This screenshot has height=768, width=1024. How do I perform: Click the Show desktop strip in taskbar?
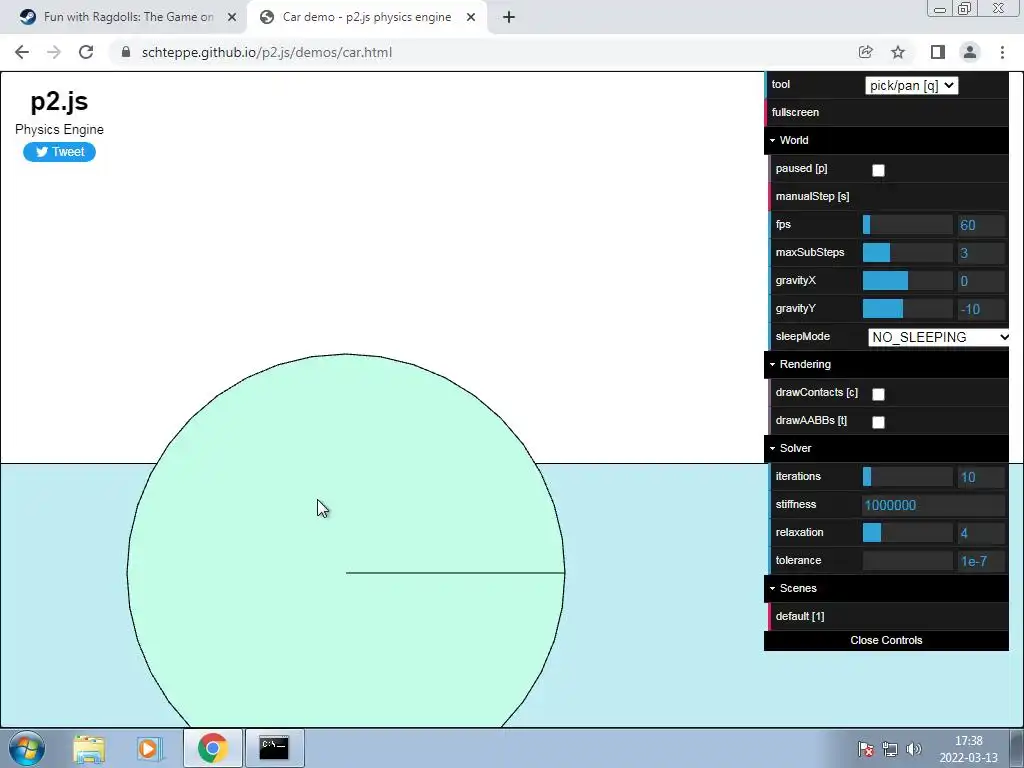1017,748
